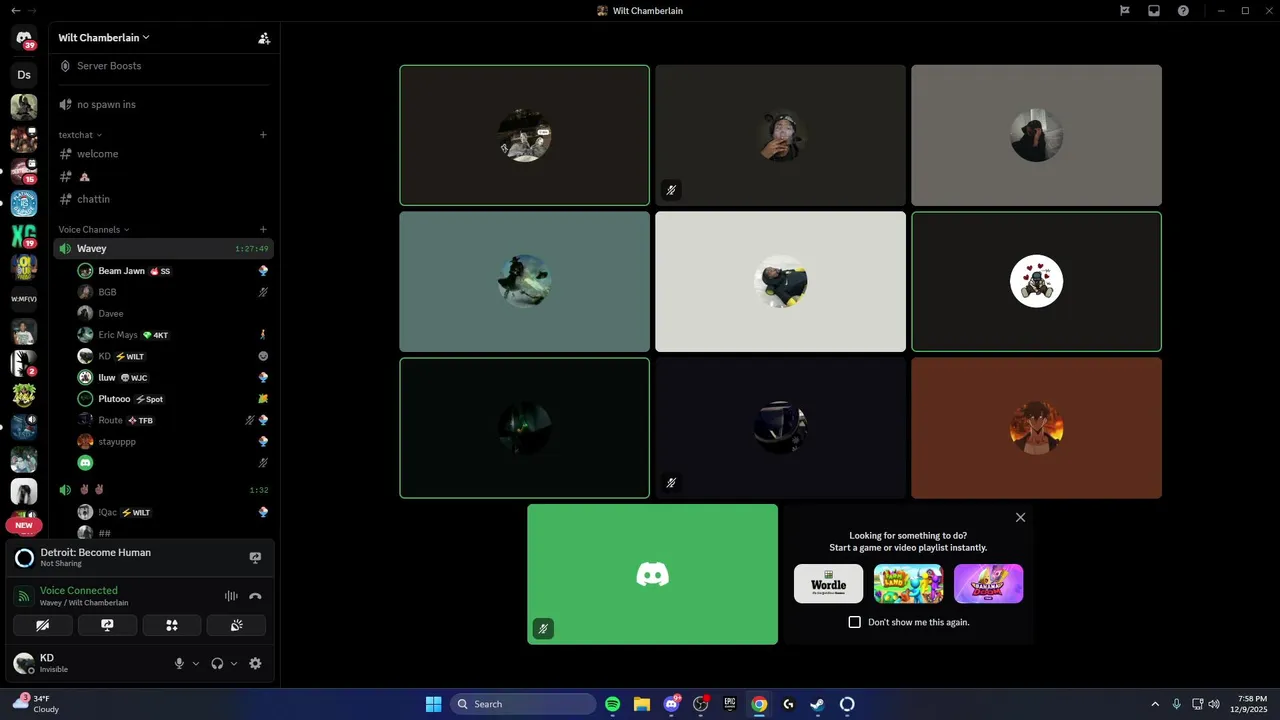Open Discord direct messages home icon
This screenshot has width=1280, height=720.
point(24,38)
